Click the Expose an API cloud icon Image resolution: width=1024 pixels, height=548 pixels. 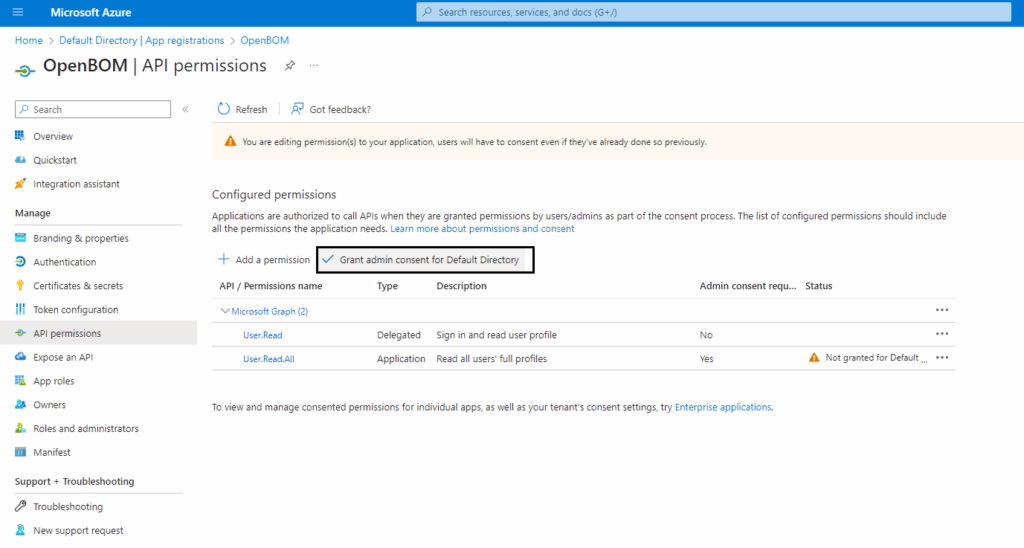20,357
